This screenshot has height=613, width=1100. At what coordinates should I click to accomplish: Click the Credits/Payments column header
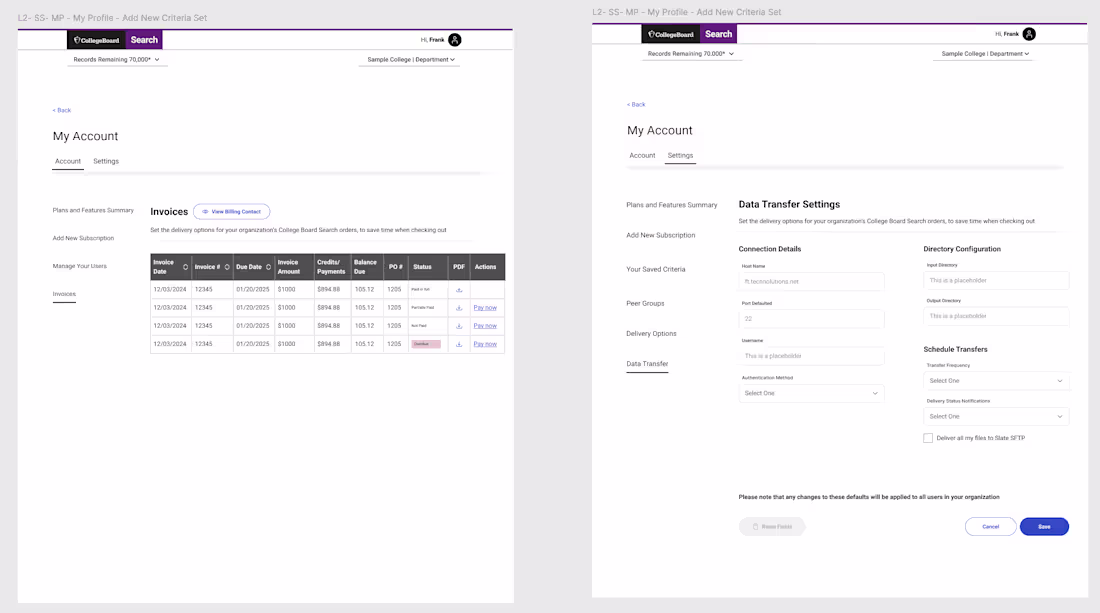click(x=331, y=267)
